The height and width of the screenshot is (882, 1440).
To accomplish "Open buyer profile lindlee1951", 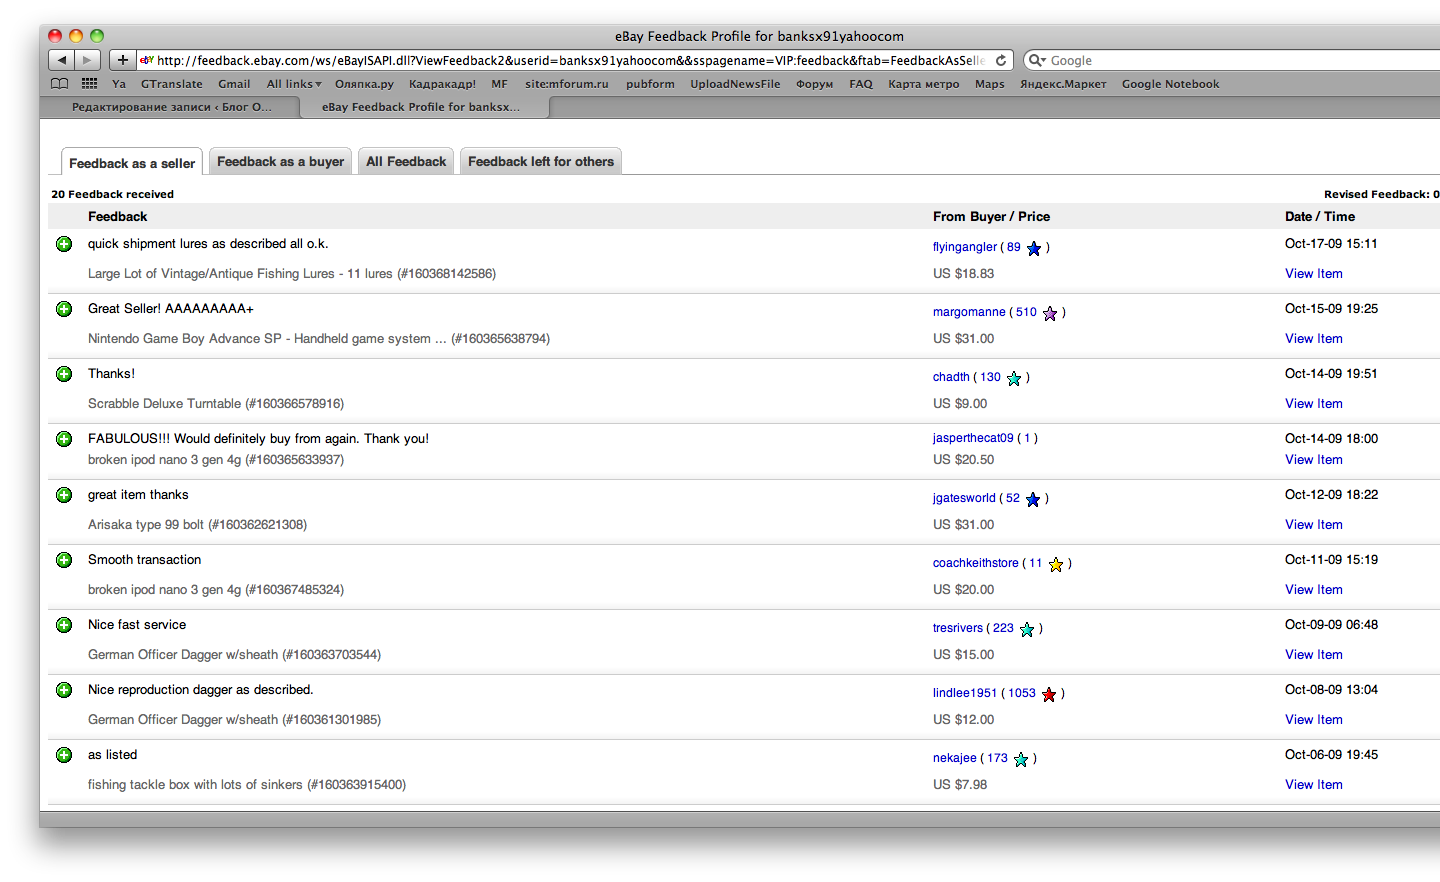I will coord(965,693).
